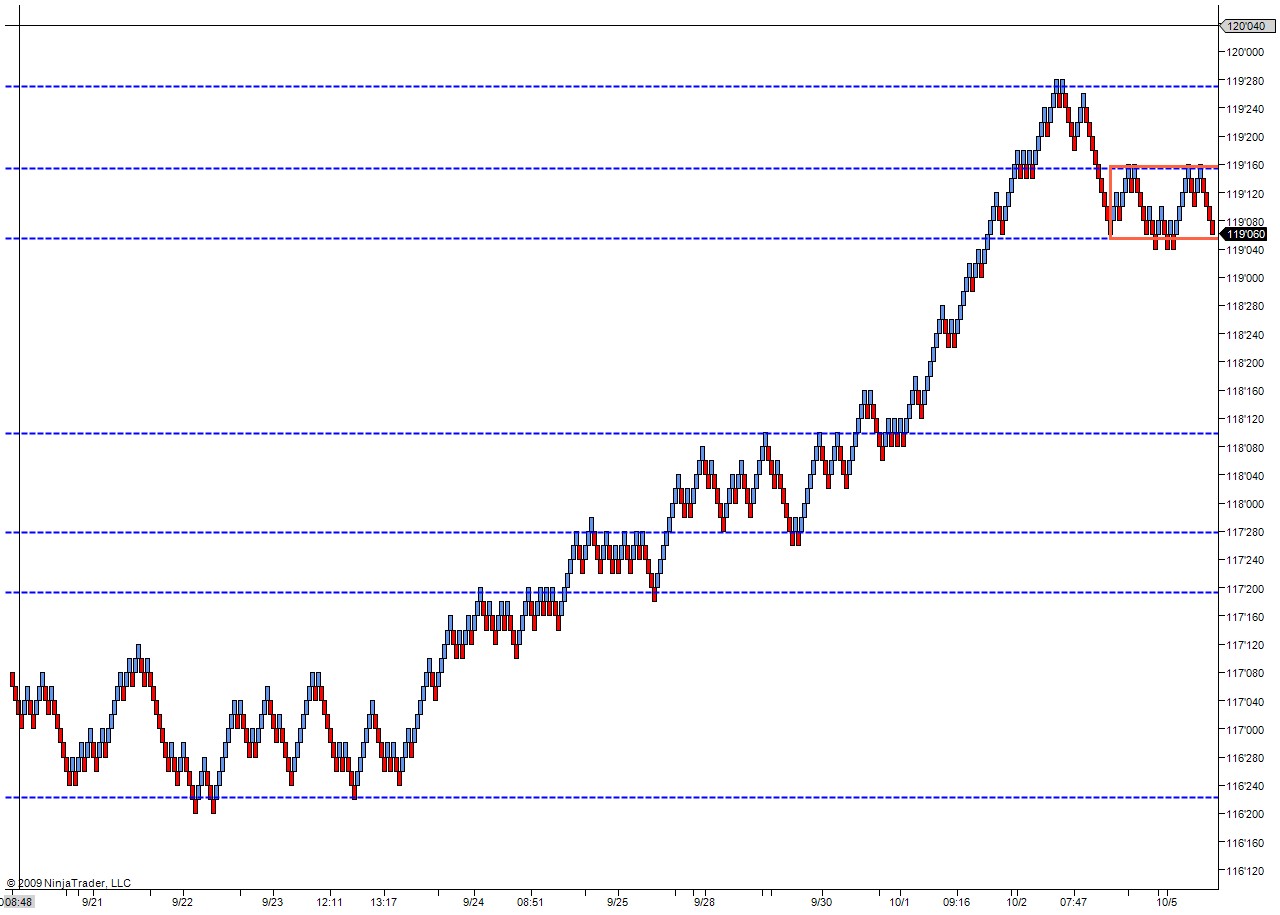
Task: Click the 07:47 time label
Action: (x=1073, y=902)
